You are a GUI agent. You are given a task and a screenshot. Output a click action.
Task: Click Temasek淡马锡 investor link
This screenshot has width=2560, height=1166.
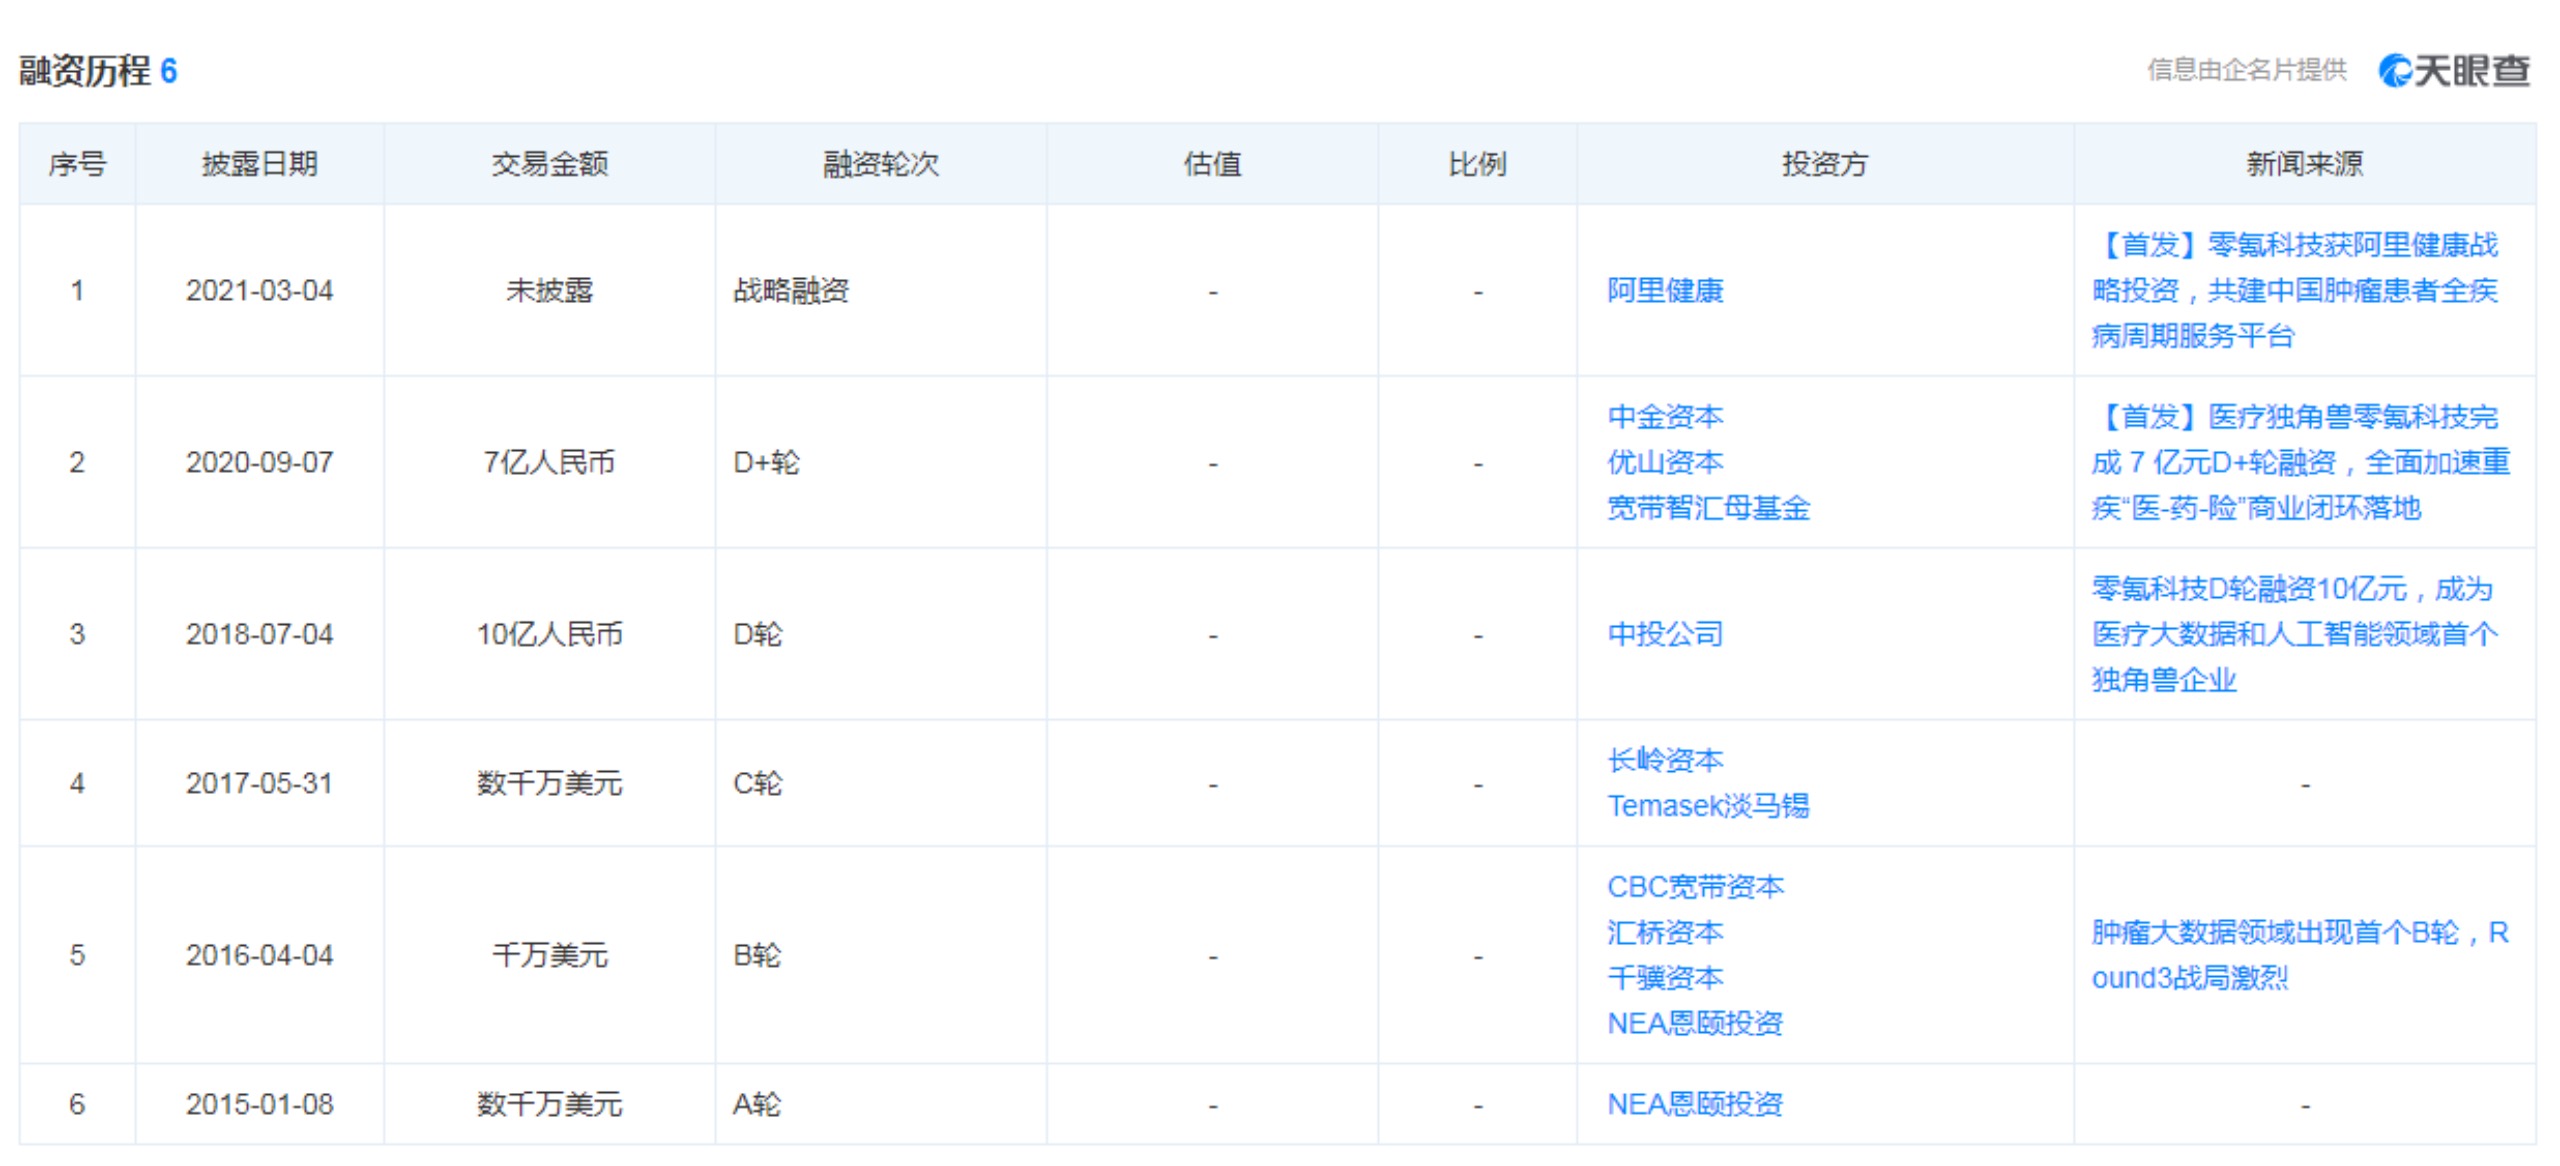point(1707,806)
